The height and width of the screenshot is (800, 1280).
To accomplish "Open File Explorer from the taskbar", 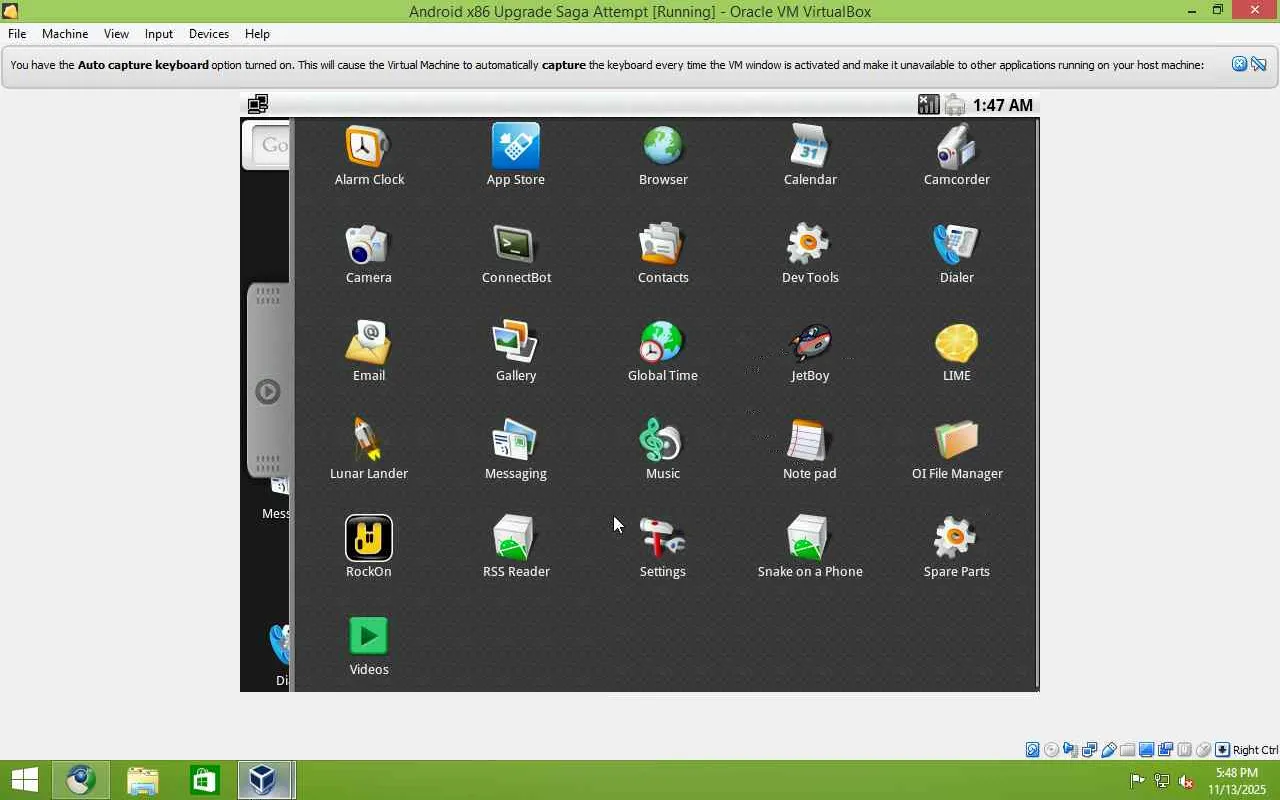I will coord(143,780).
